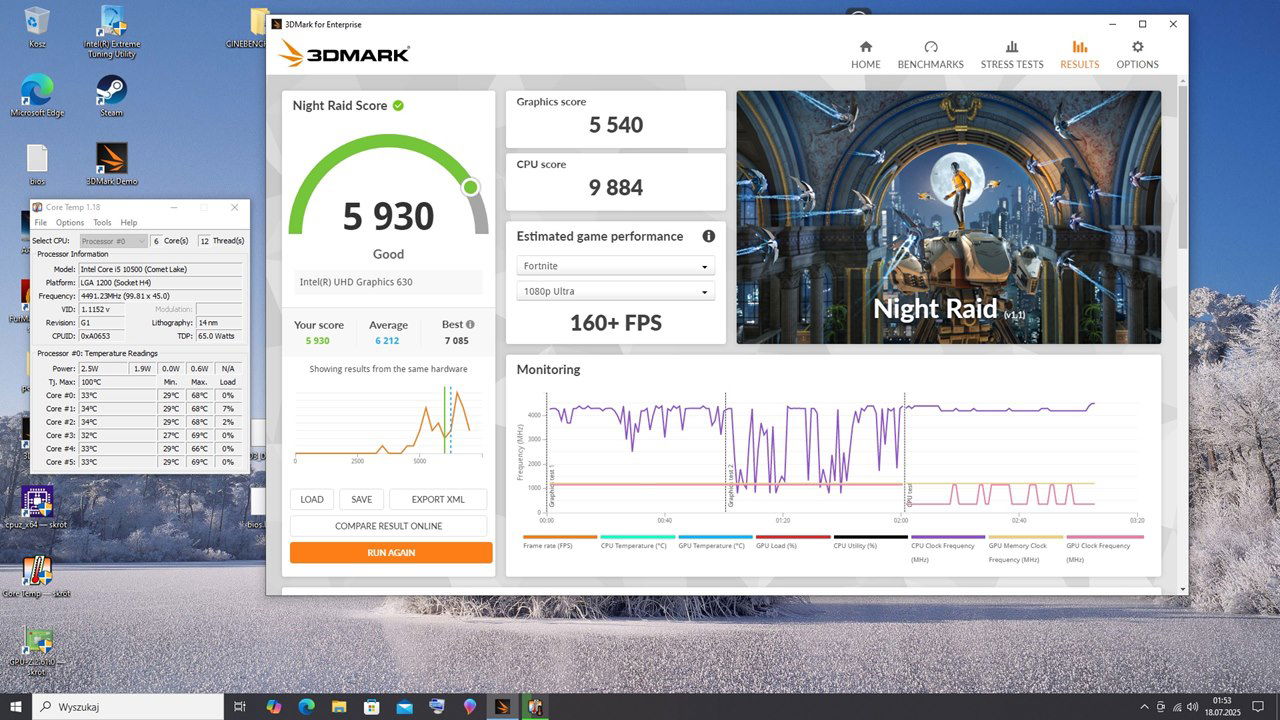Image resolution: width=1280 pixels, height=720 pixels.
Task: Select the bios file on desktop
Action: coord(37,165)
